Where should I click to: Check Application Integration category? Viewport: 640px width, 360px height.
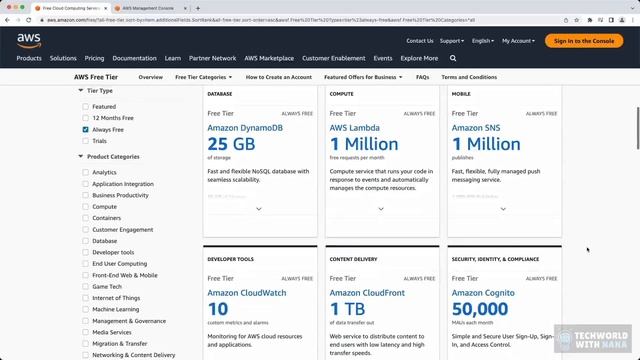[x=85, y=184]
